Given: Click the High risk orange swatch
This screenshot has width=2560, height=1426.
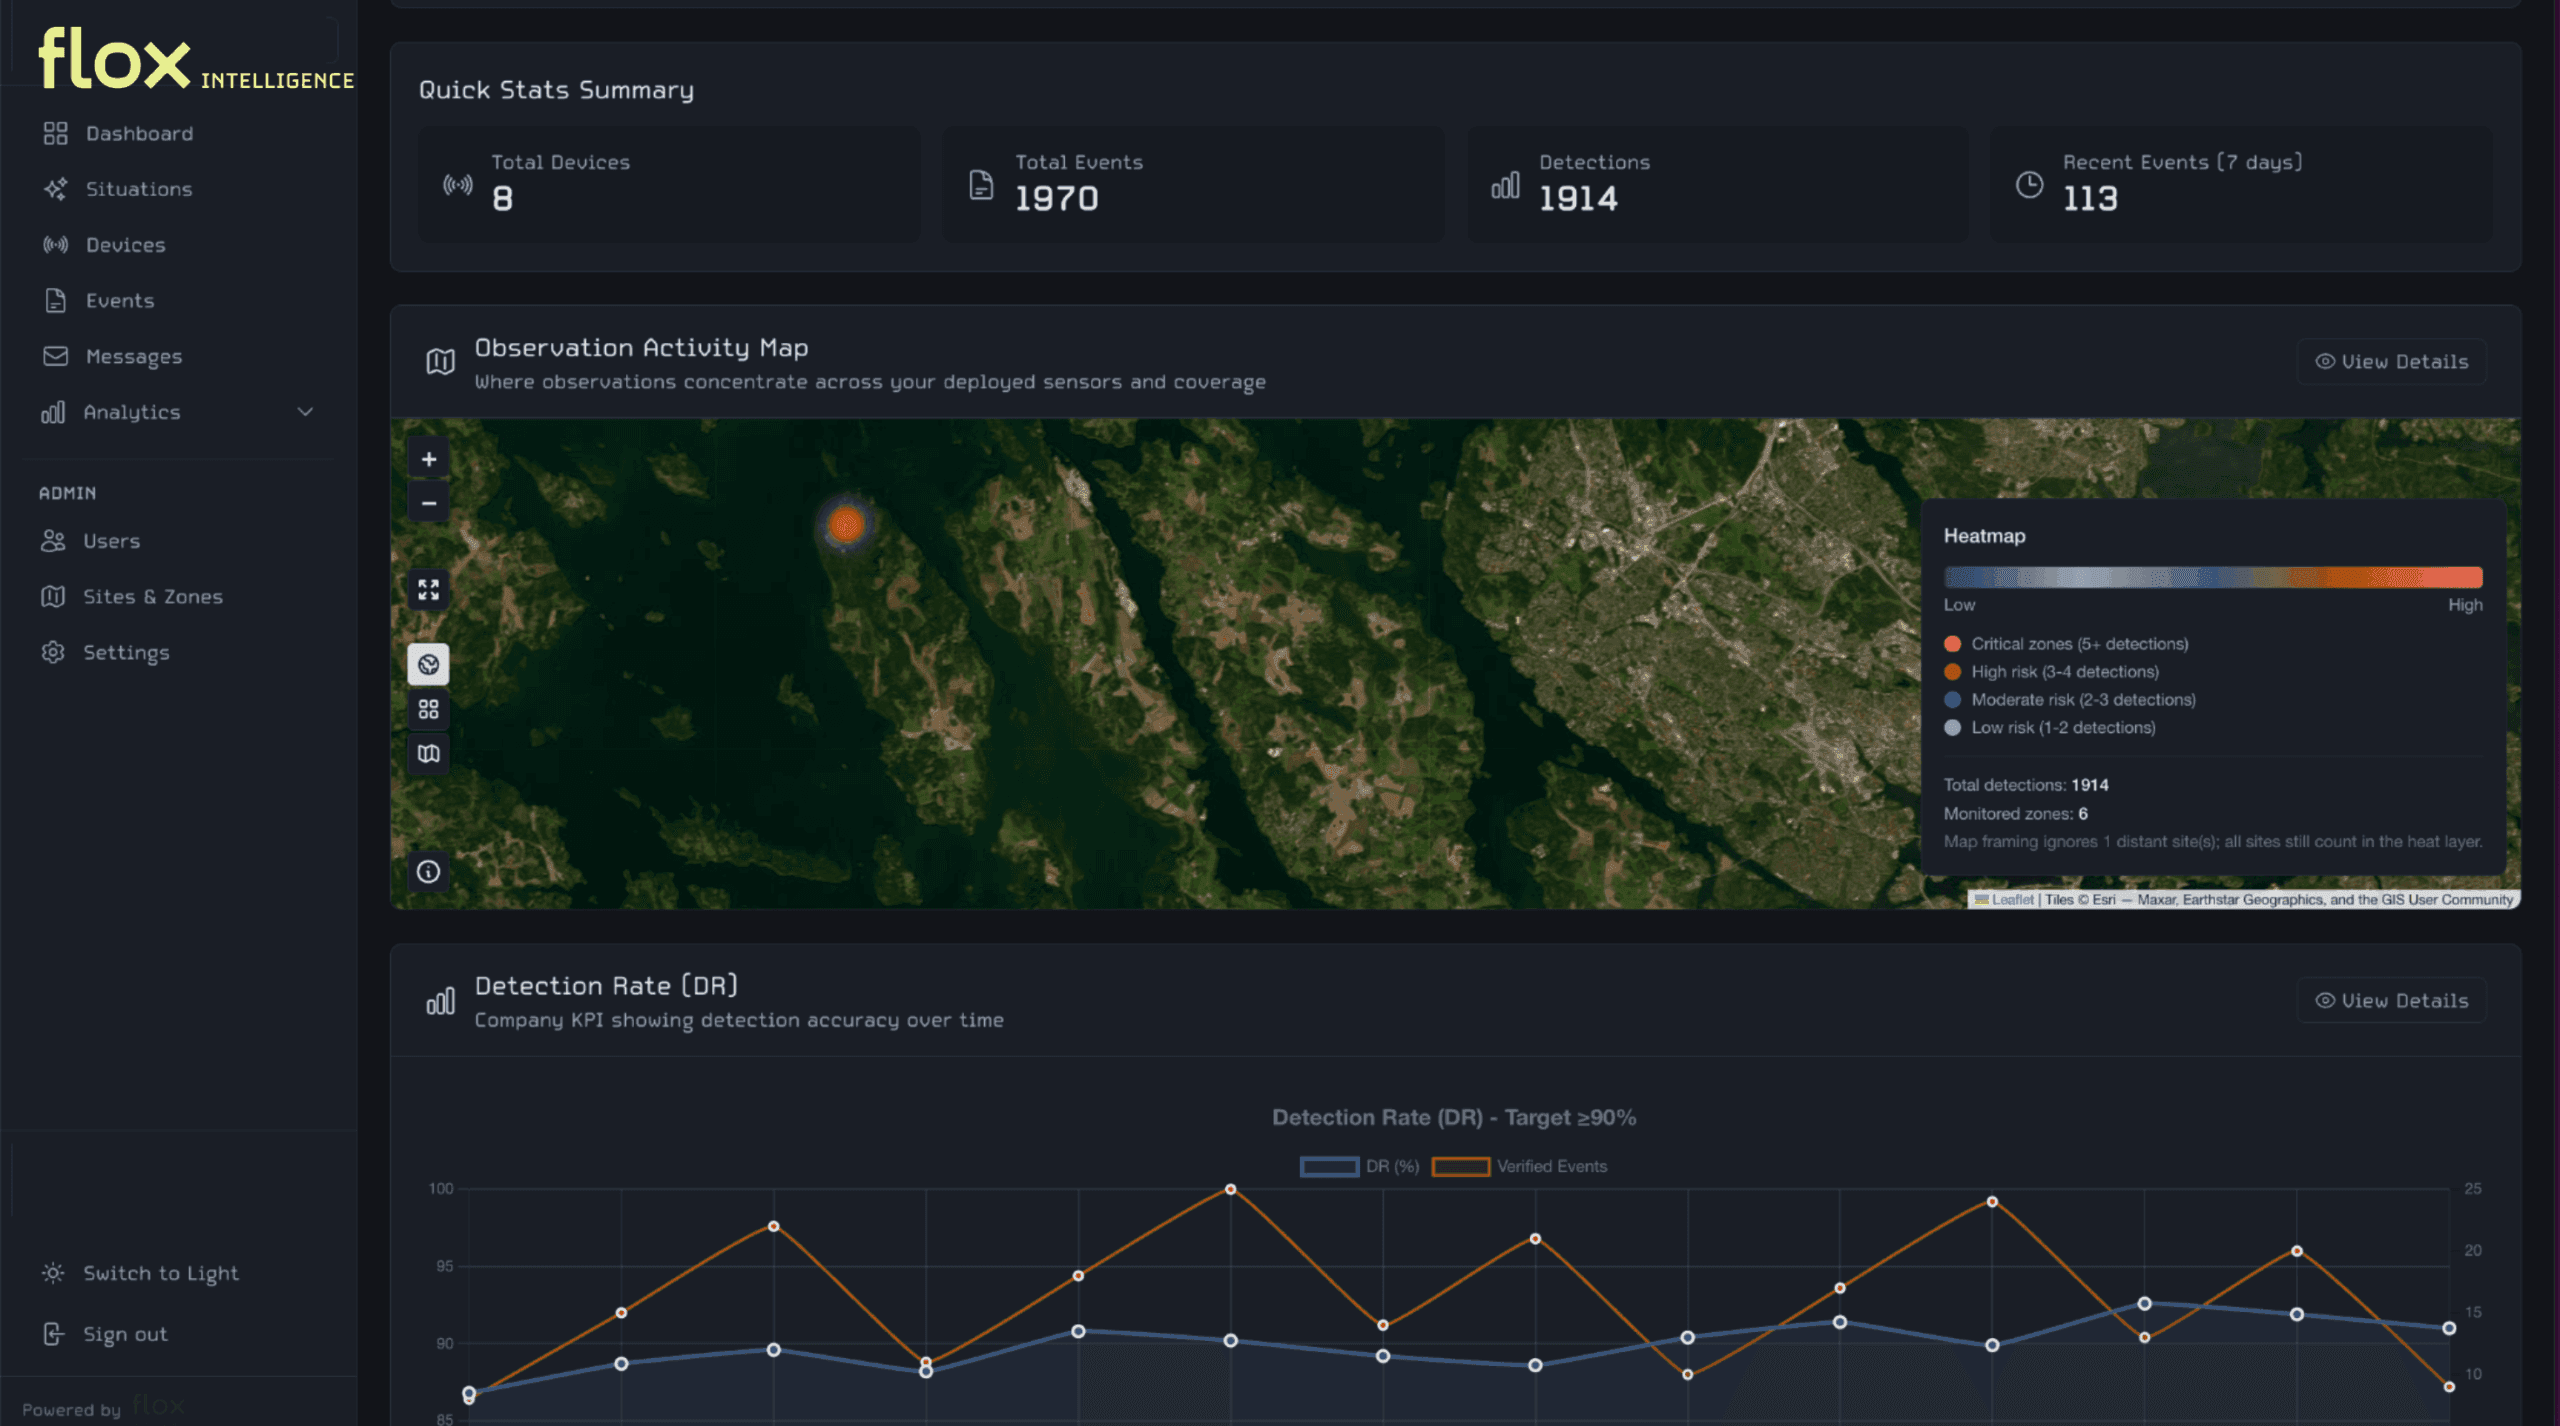Looking at the screenshot, I should (1952, 672).
